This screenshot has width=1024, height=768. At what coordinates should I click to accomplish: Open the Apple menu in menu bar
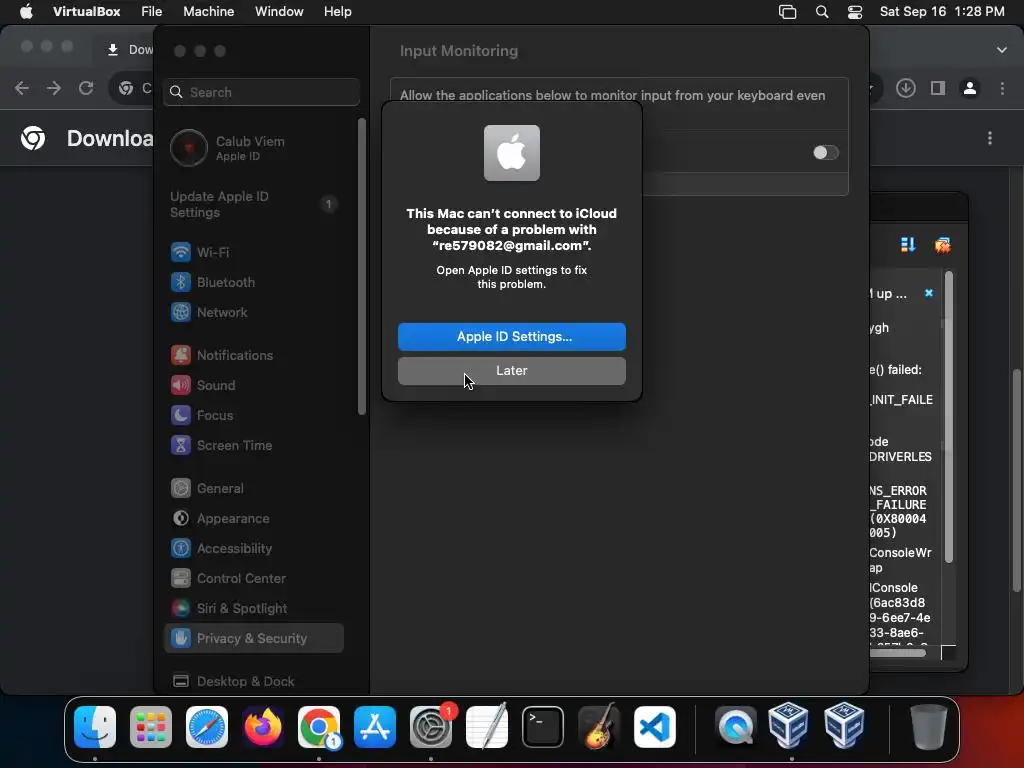[26, 12]
